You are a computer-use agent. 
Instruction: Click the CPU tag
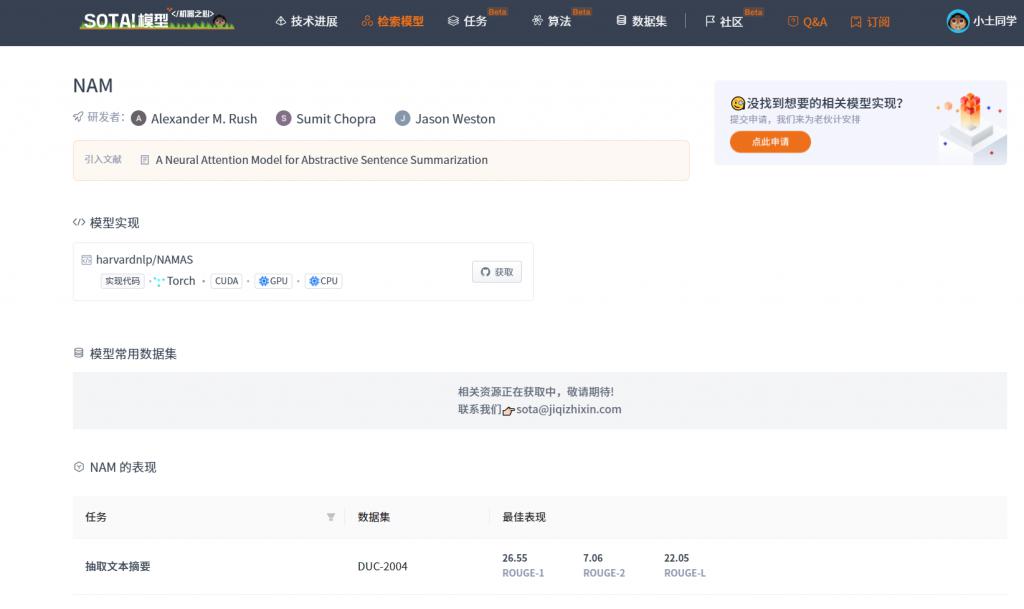click(x=324, y=281)
